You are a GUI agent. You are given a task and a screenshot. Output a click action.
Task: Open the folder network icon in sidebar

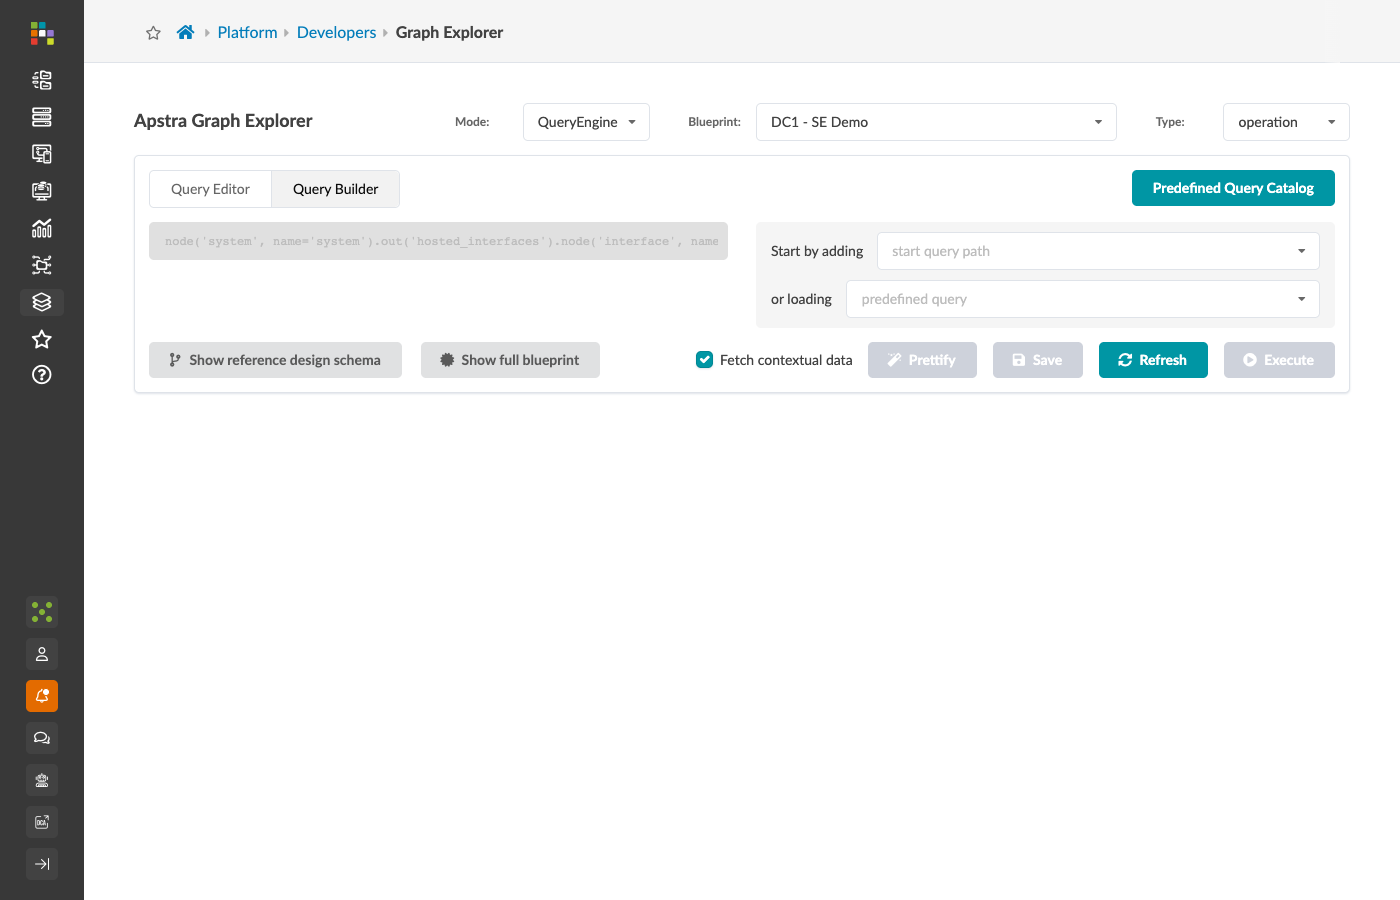point(42,265)
